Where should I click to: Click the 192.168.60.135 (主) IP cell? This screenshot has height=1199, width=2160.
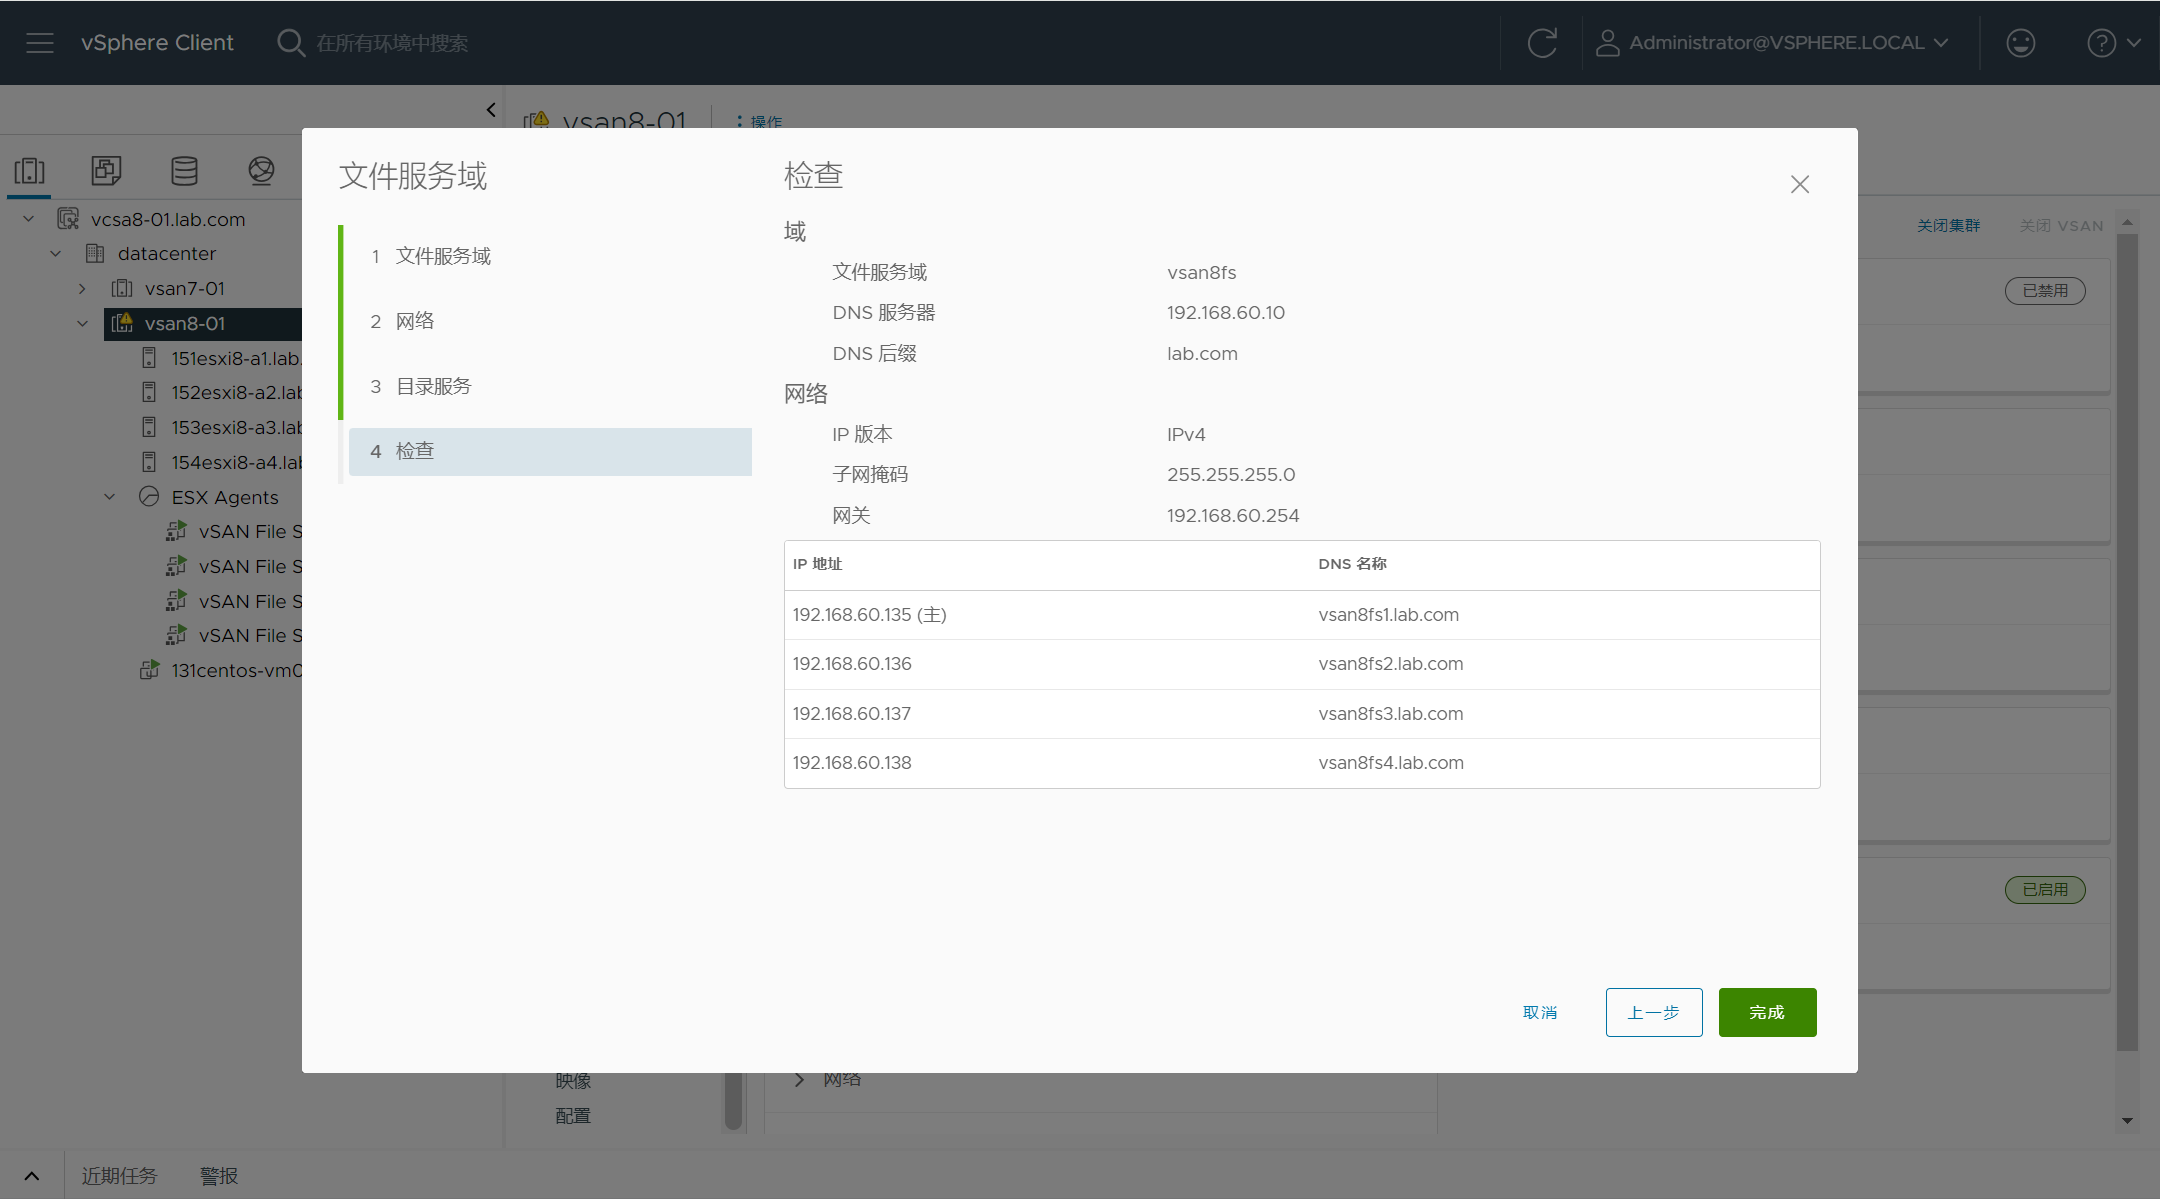coord(869,615)
